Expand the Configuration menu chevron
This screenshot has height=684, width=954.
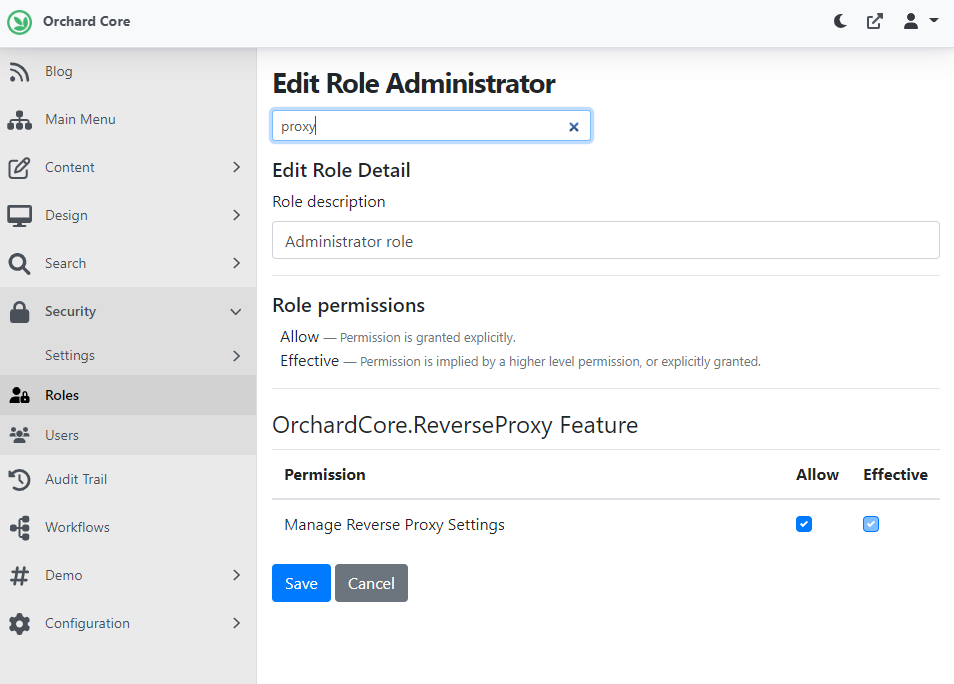(x=237, y=623)
